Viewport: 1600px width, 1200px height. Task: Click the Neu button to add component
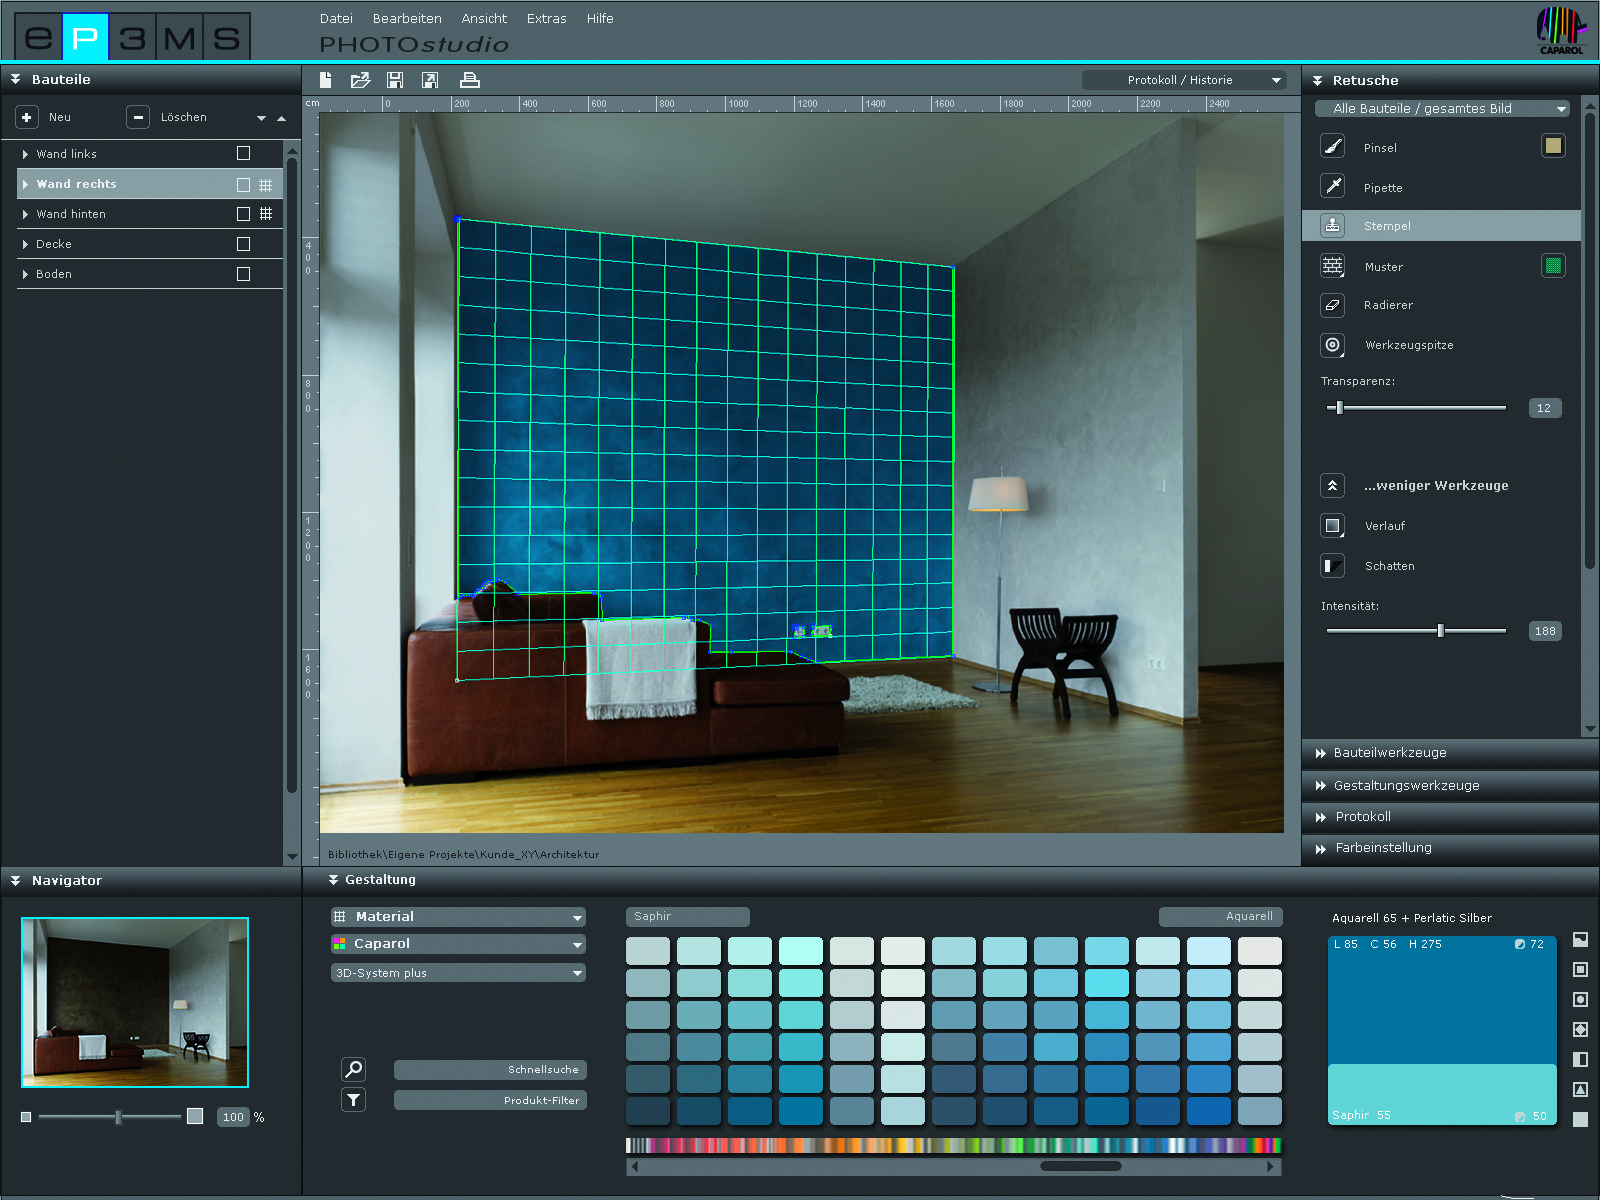click(x=27, y=117)
